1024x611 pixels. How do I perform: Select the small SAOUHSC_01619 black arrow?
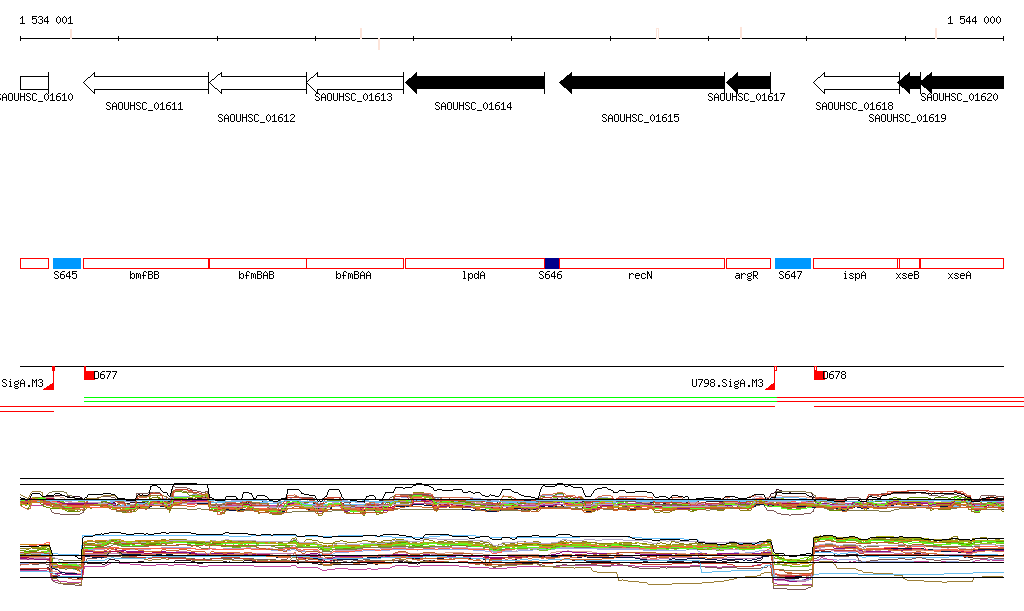pos(910,83)
